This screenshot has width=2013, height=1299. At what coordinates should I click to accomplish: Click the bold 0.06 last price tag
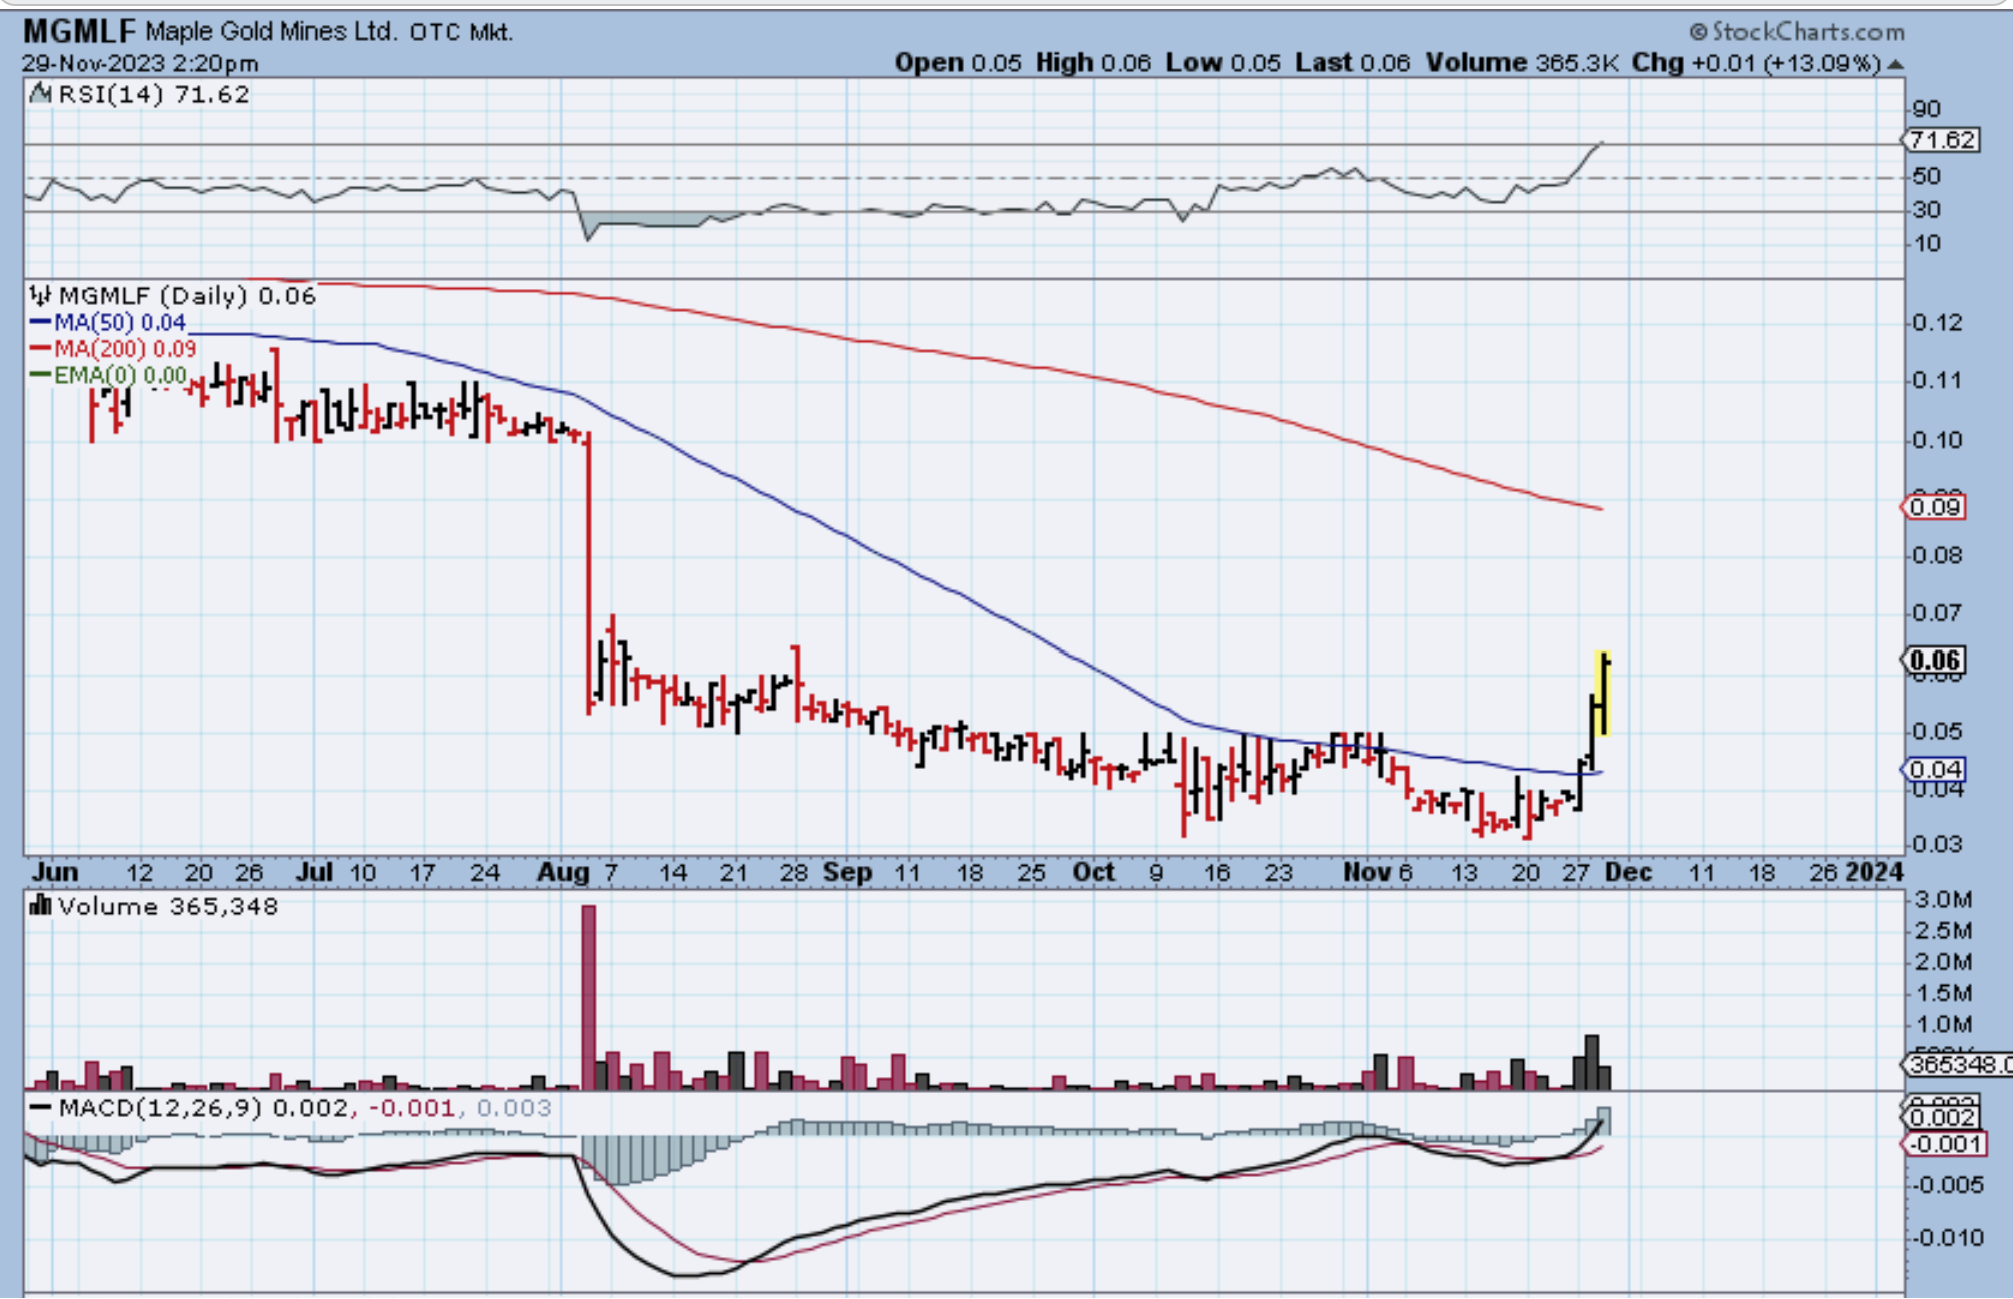point(1934,660)
